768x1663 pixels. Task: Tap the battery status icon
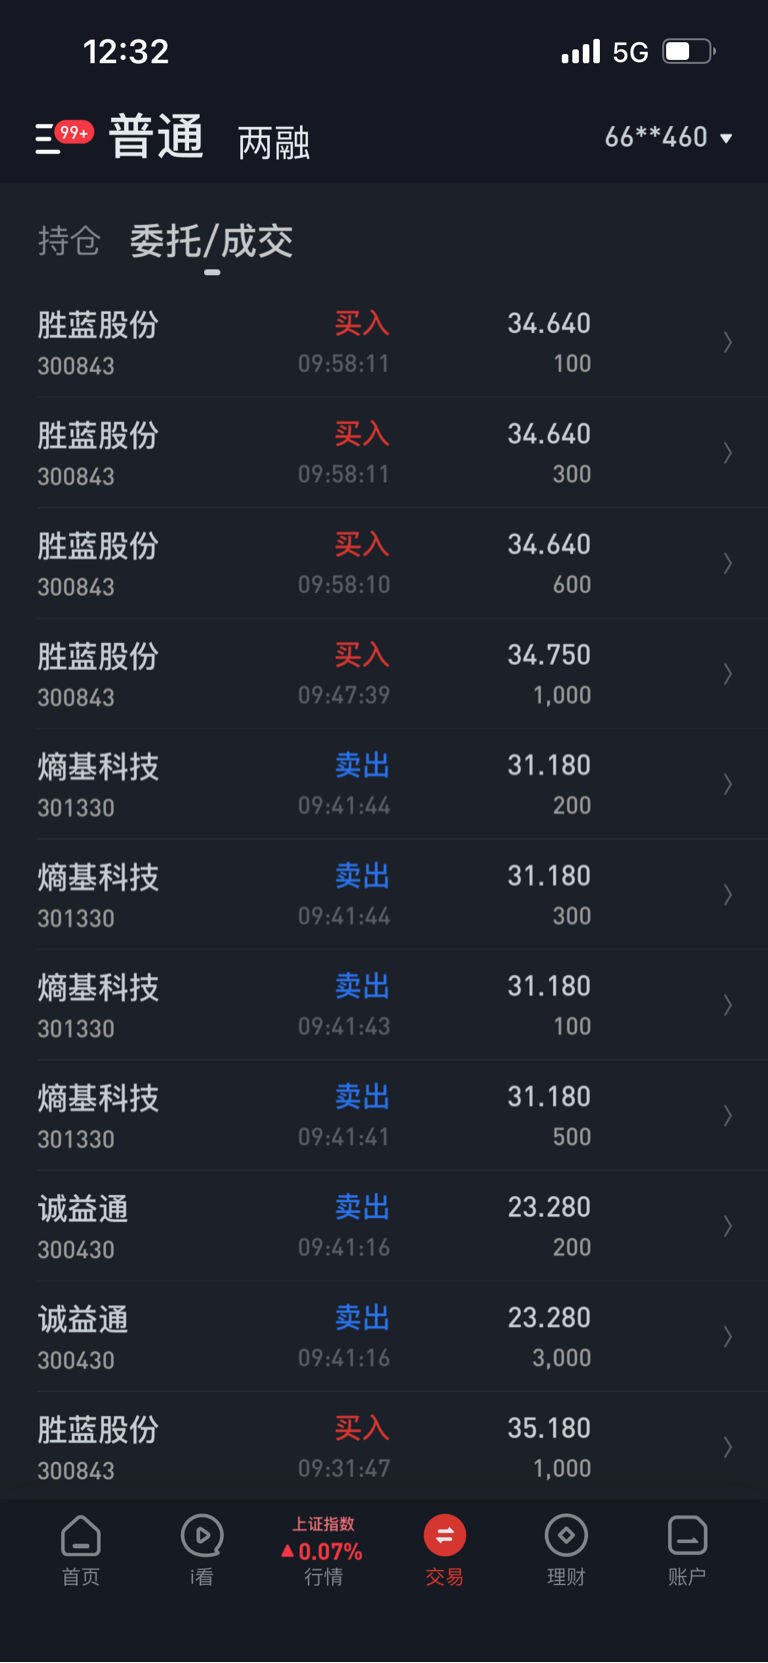tap(689, 51)
